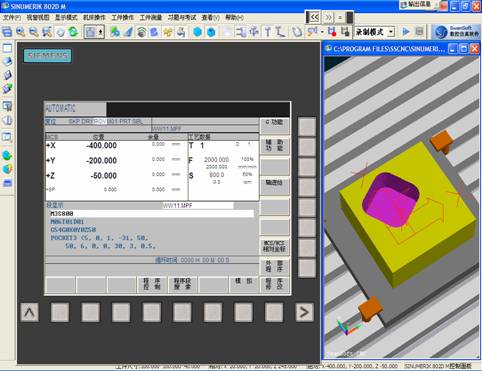
Task: Click the up/down arrow beside the view mode icon
Action: (x=100, y=32)
